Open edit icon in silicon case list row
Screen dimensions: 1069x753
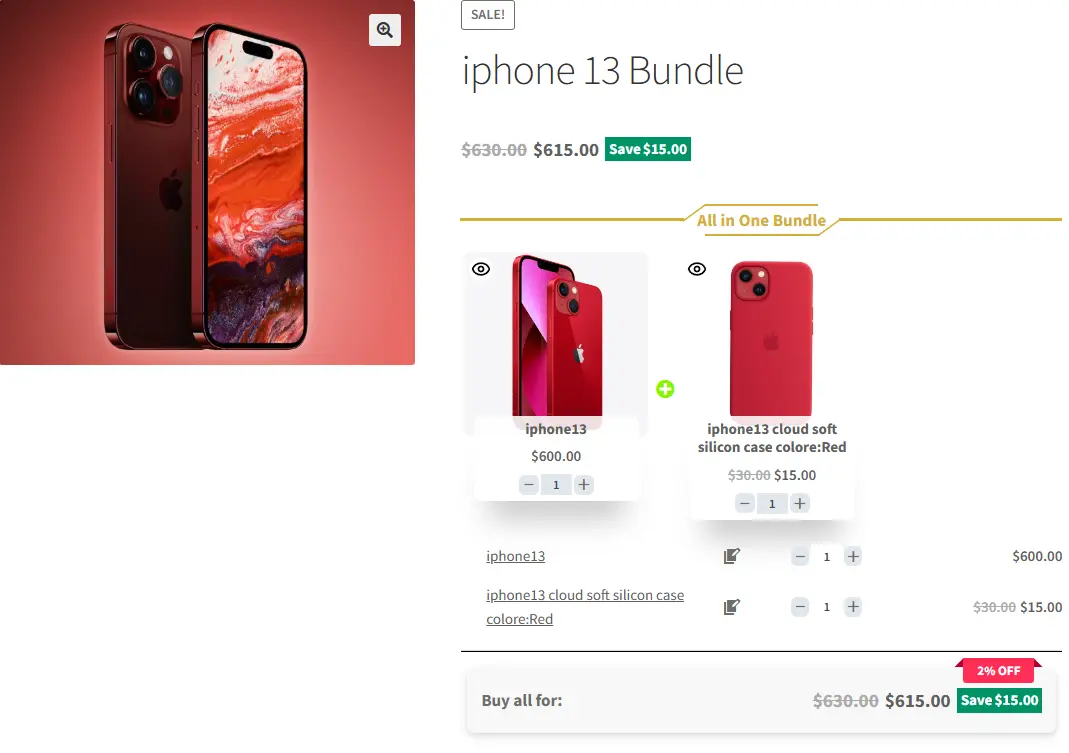point(732,606)
